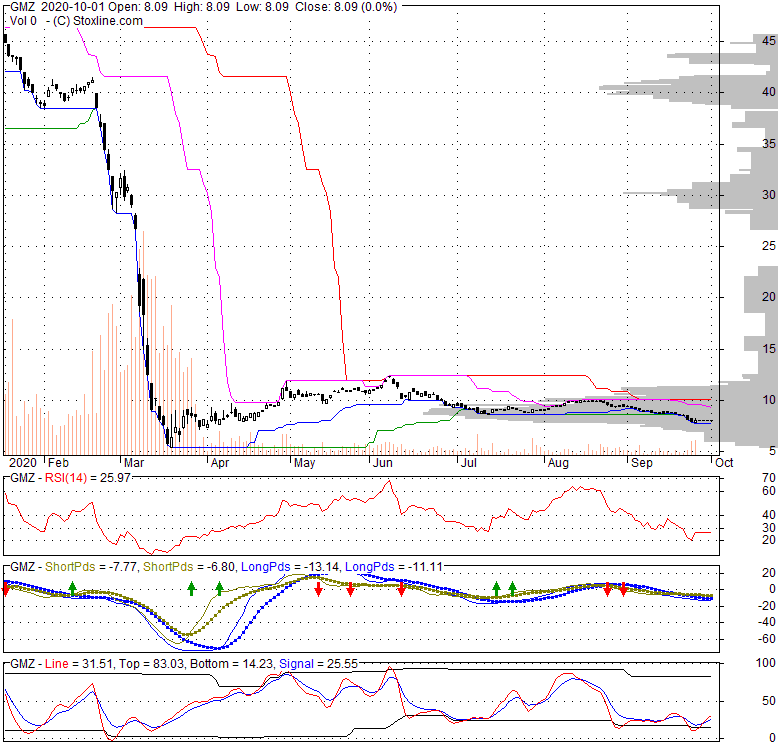Click the "May" month label

(304, 463)
